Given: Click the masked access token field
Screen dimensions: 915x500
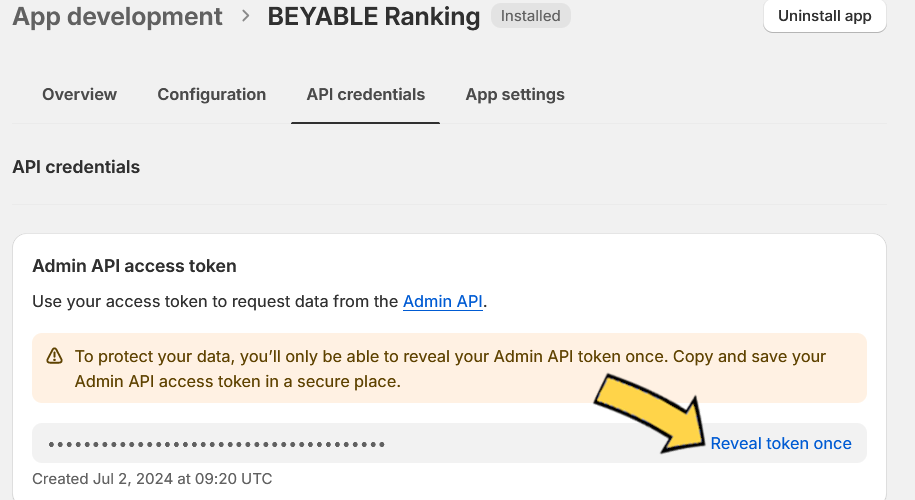Looking at the screenshot, I should [449, 443].
